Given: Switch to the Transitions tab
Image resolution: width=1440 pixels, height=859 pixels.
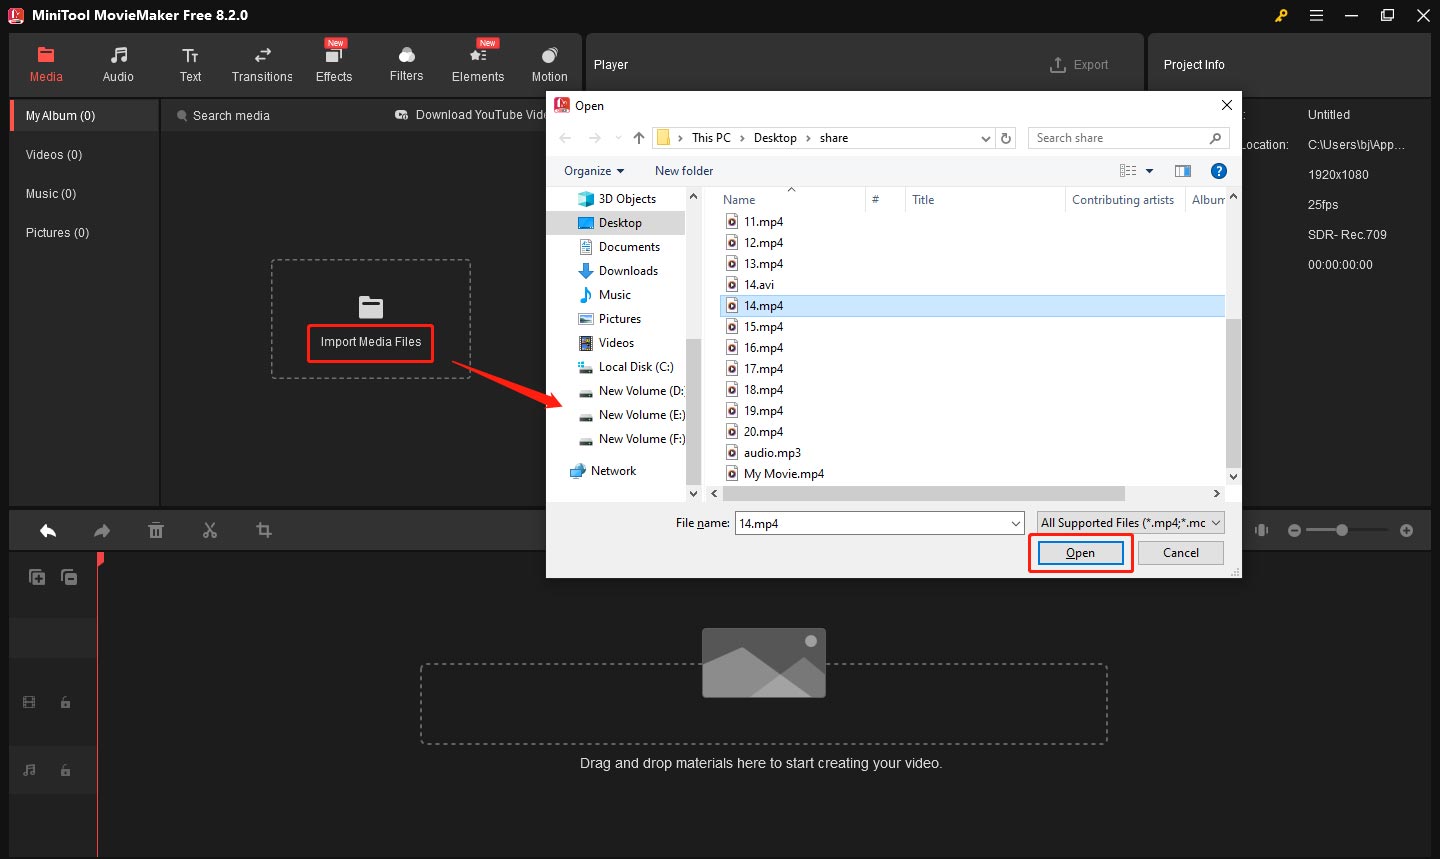Looking at the screenshot, I should point(262,64).
